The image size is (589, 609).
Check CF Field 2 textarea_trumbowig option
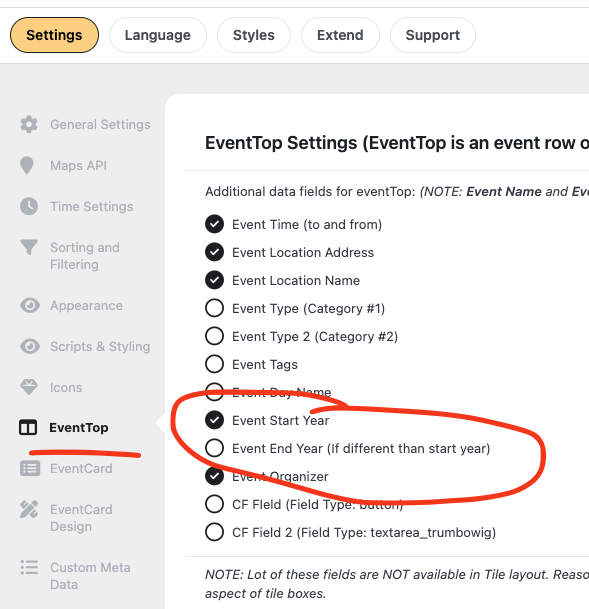pos(214,532)
